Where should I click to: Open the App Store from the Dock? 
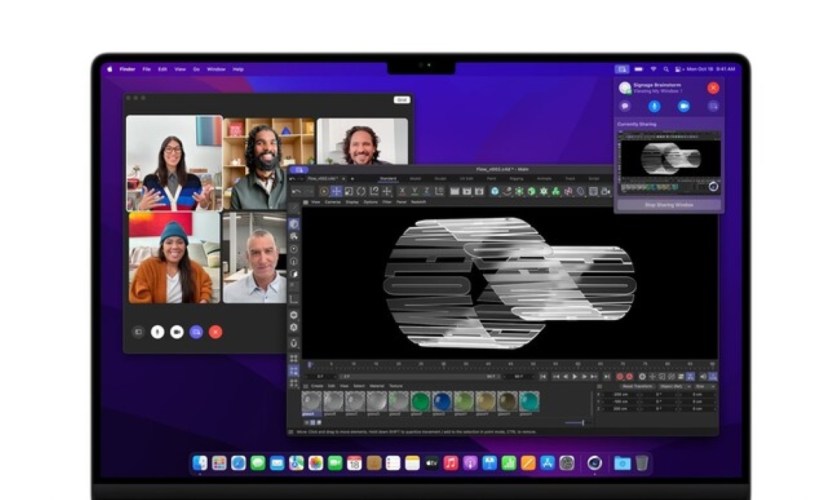547,463
